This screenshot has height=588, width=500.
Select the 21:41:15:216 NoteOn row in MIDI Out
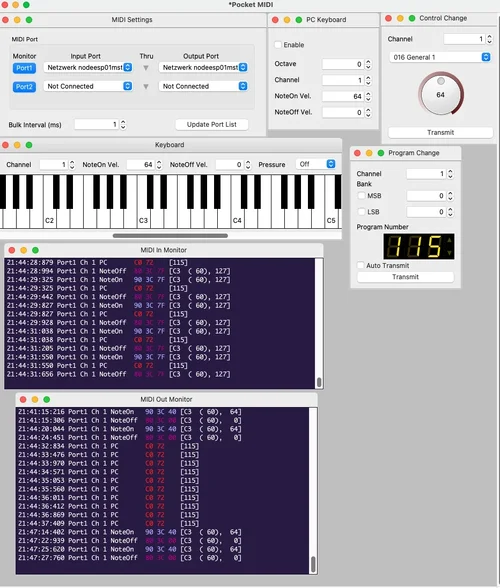coord(163,412)
